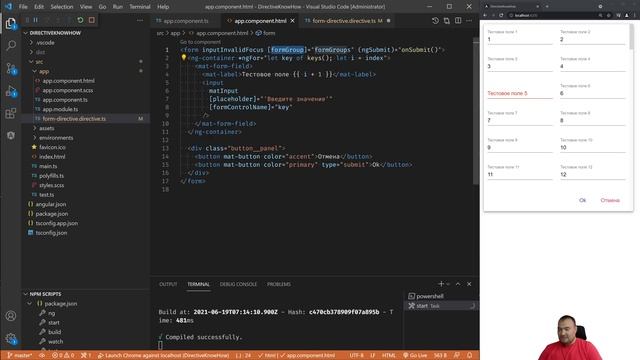
Task: Open the Explorer view in activity bar
Action: tap(11, 24)
